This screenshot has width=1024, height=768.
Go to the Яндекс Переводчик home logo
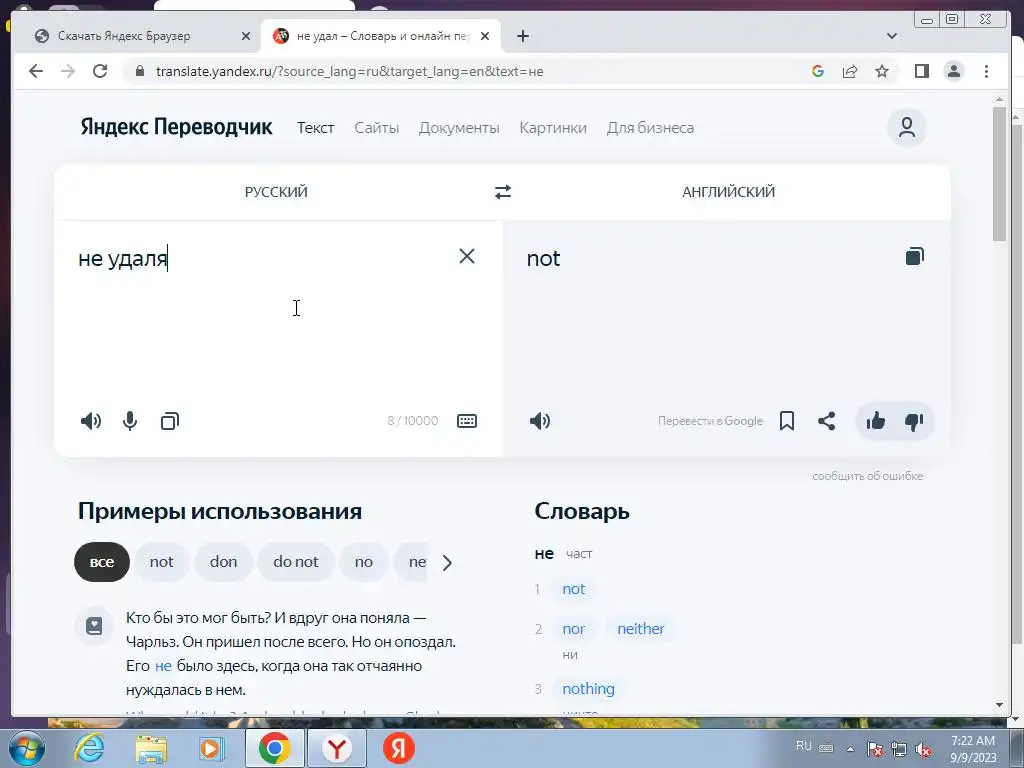[176, 127]
